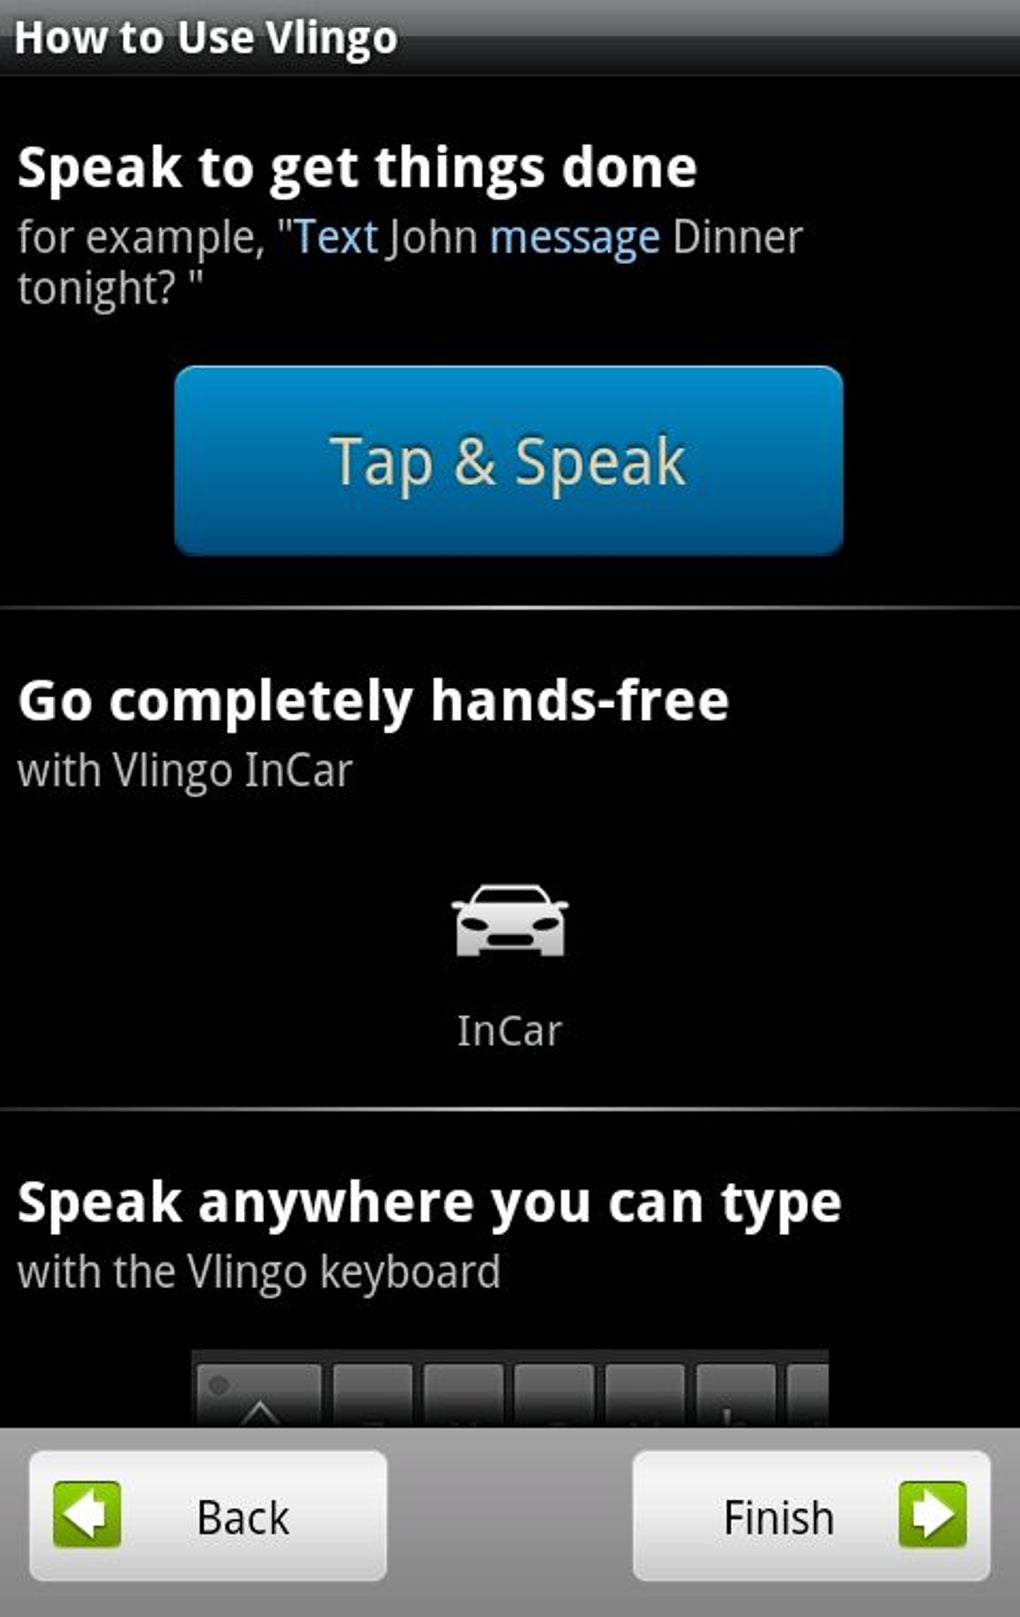Tap the word "John" in the example
1020x1617 pixels.
433,238
